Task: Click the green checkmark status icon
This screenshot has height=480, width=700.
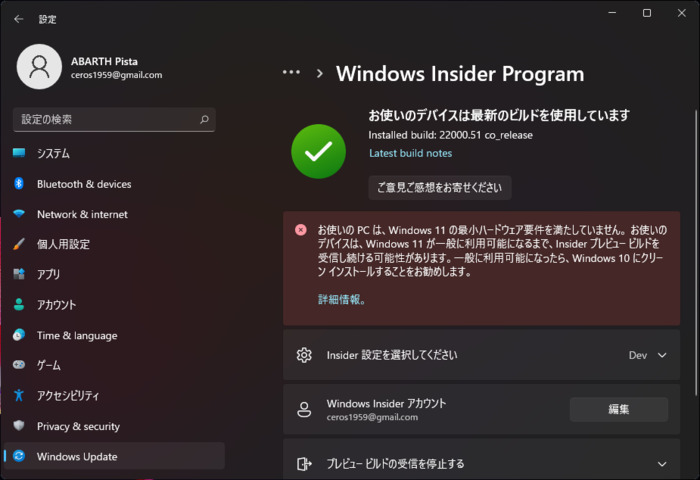Action: (318, 151)
